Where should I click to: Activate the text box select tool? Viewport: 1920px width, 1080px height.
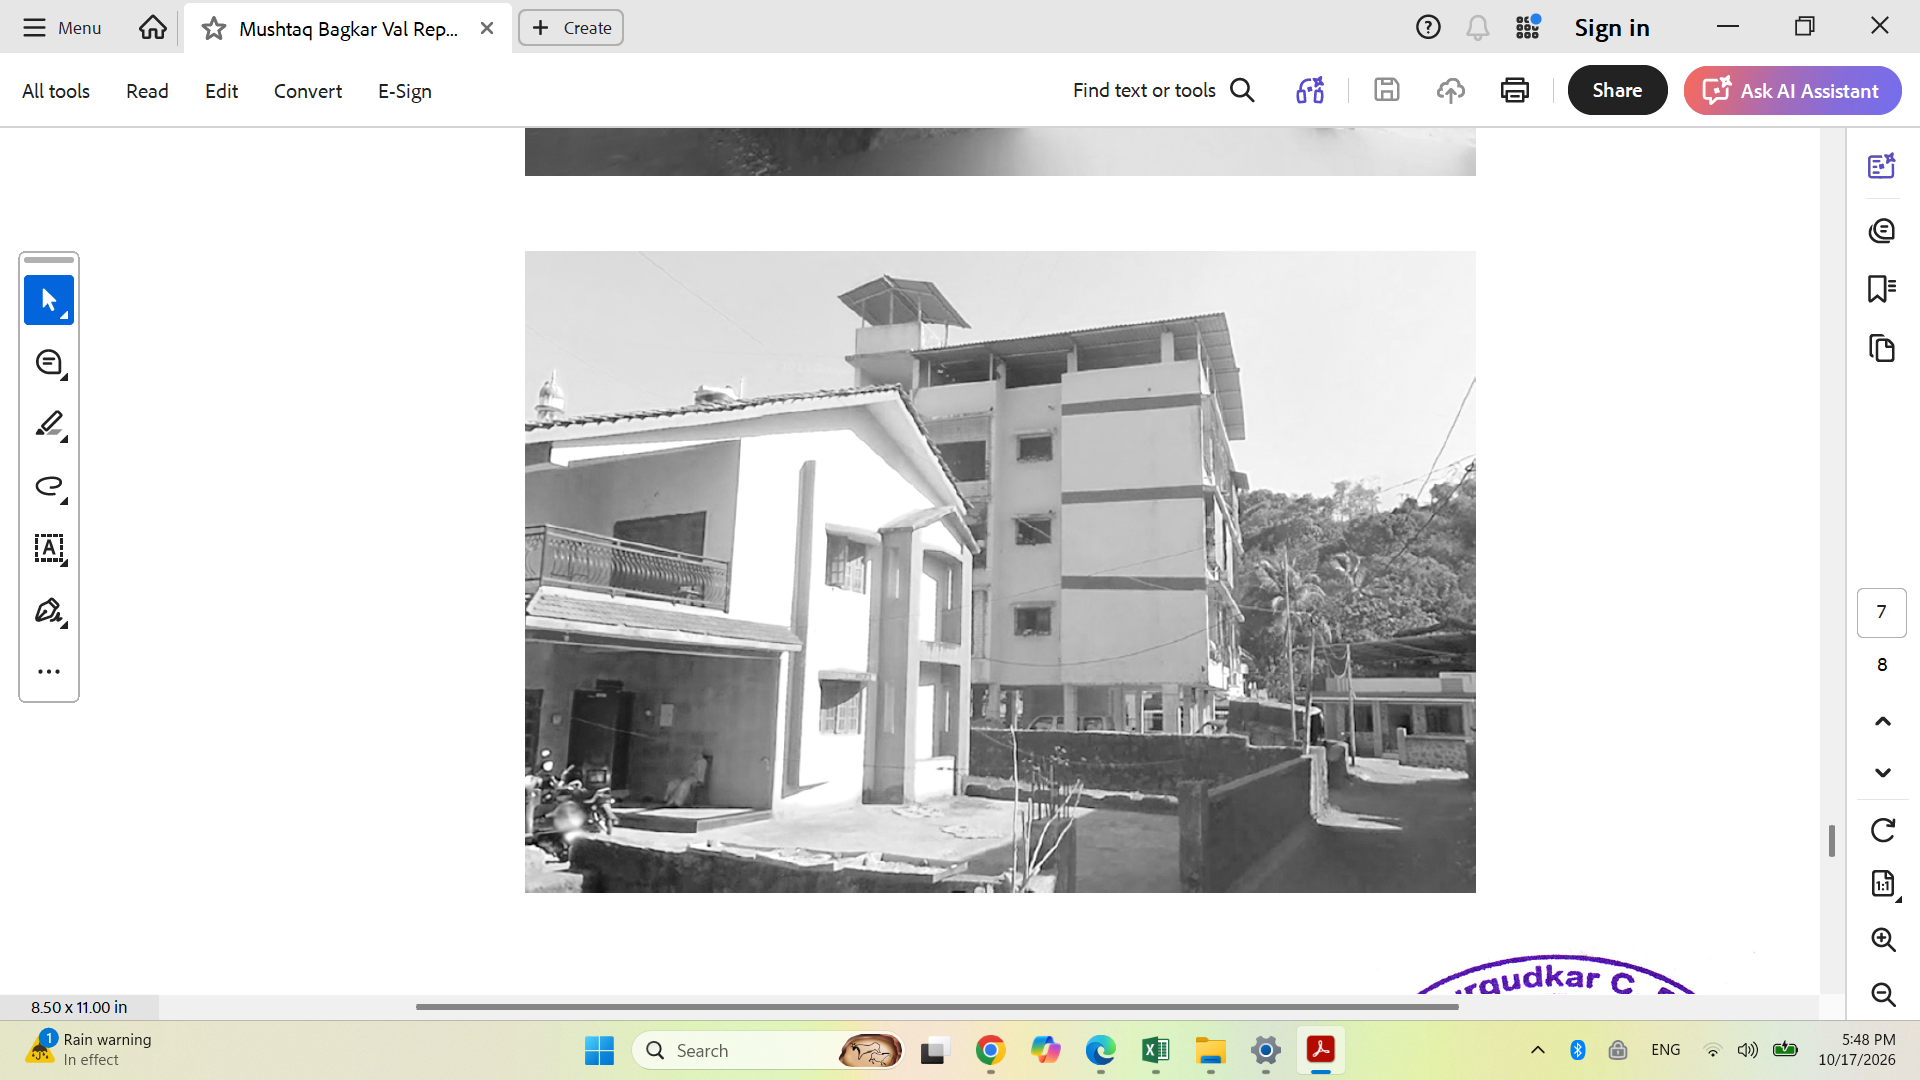49,548
